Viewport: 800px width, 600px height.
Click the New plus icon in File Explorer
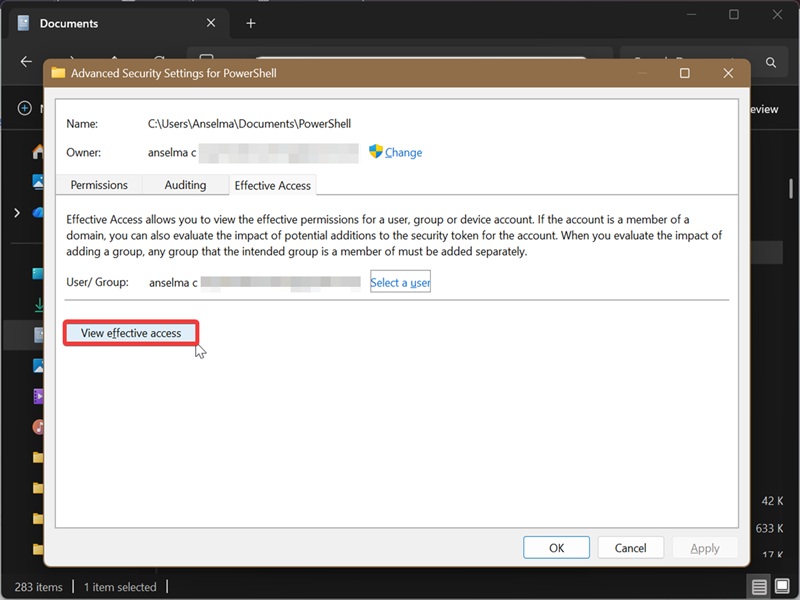(x=24, y=108)
